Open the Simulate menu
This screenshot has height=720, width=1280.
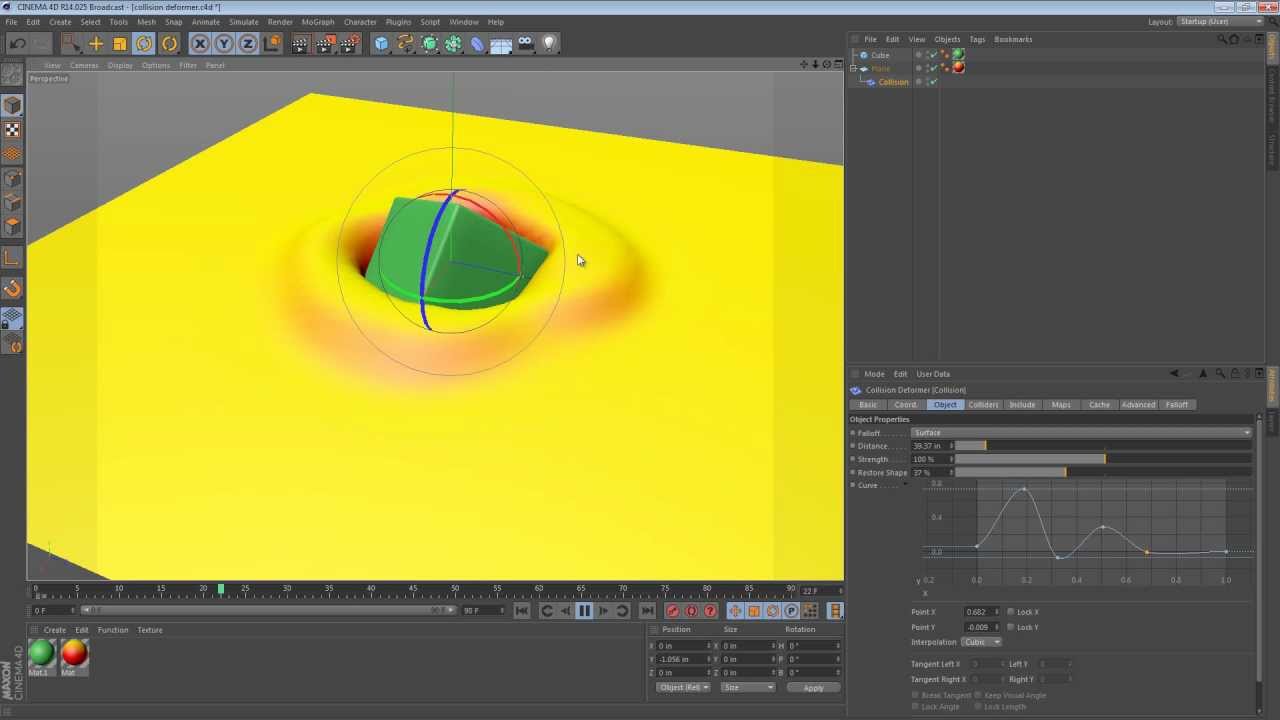(244, 22)
